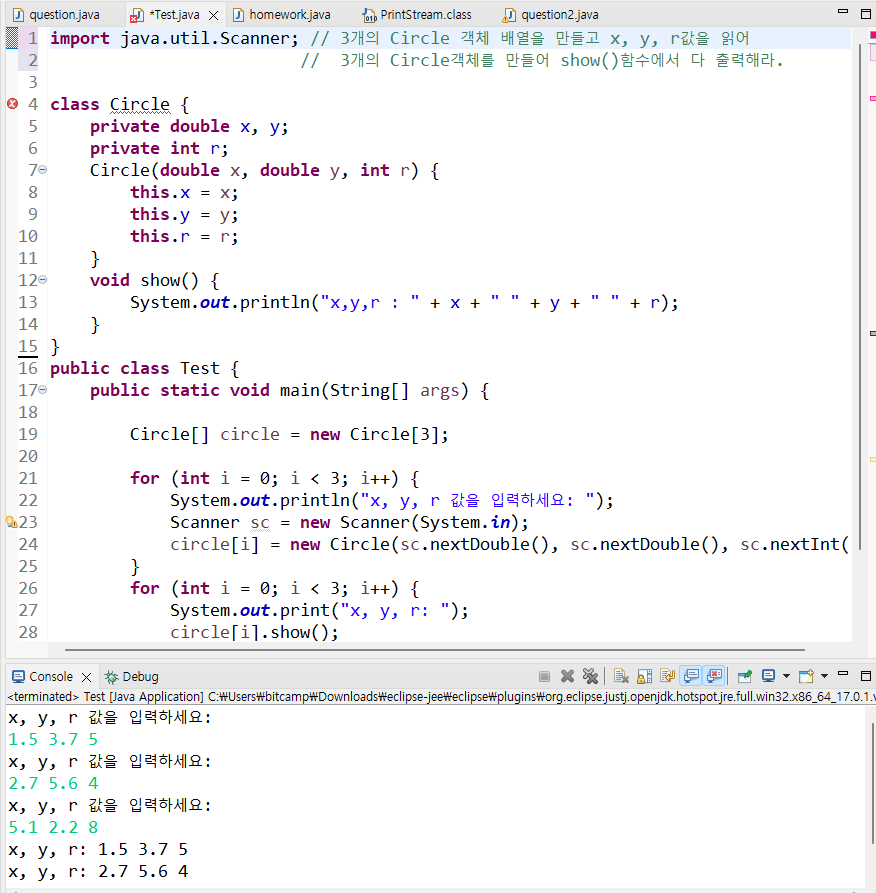876x893 pixels.
Task: Click console input '2.7 5.6 4'
Action: pos(53,783)
